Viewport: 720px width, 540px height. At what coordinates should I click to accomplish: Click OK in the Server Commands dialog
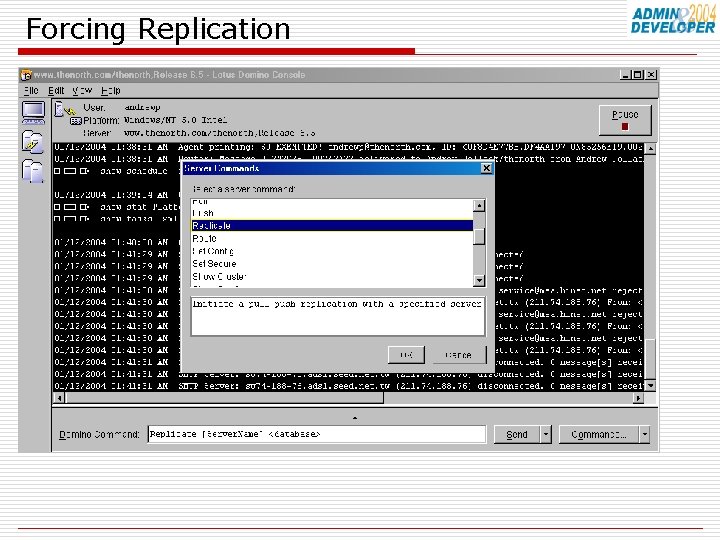tap(406, 354)
